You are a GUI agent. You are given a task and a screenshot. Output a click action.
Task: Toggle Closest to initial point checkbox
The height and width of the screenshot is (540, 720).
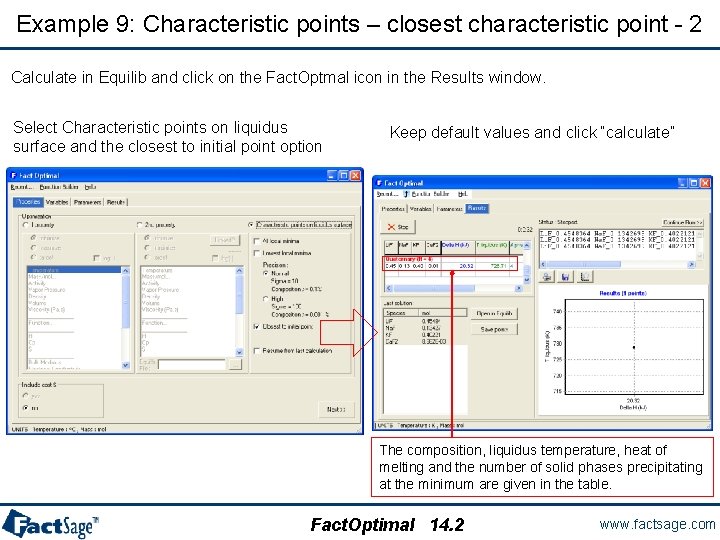(257, 326)
